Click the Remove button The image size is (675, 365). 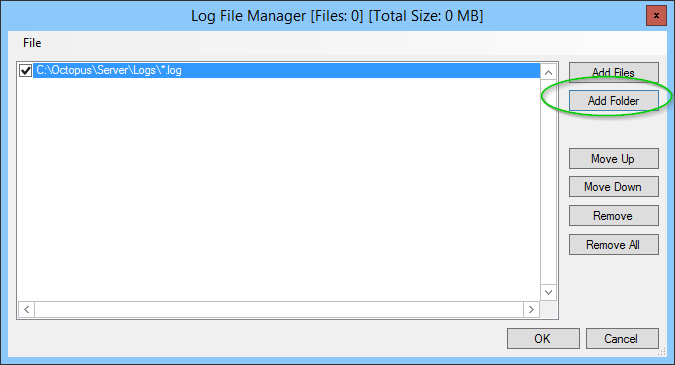pyautogui.click(x=613, y=216)
